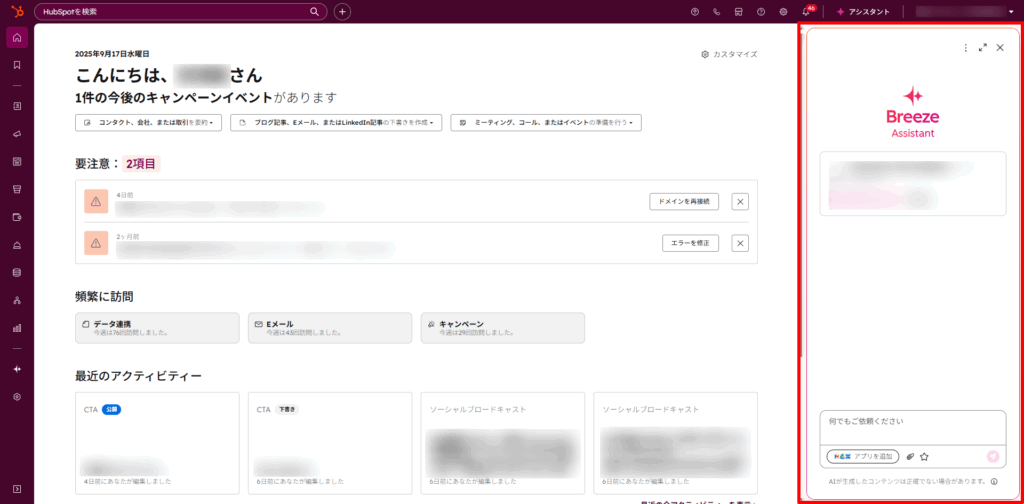Open the account dropdown arrow at top right

coord(1009,12)
